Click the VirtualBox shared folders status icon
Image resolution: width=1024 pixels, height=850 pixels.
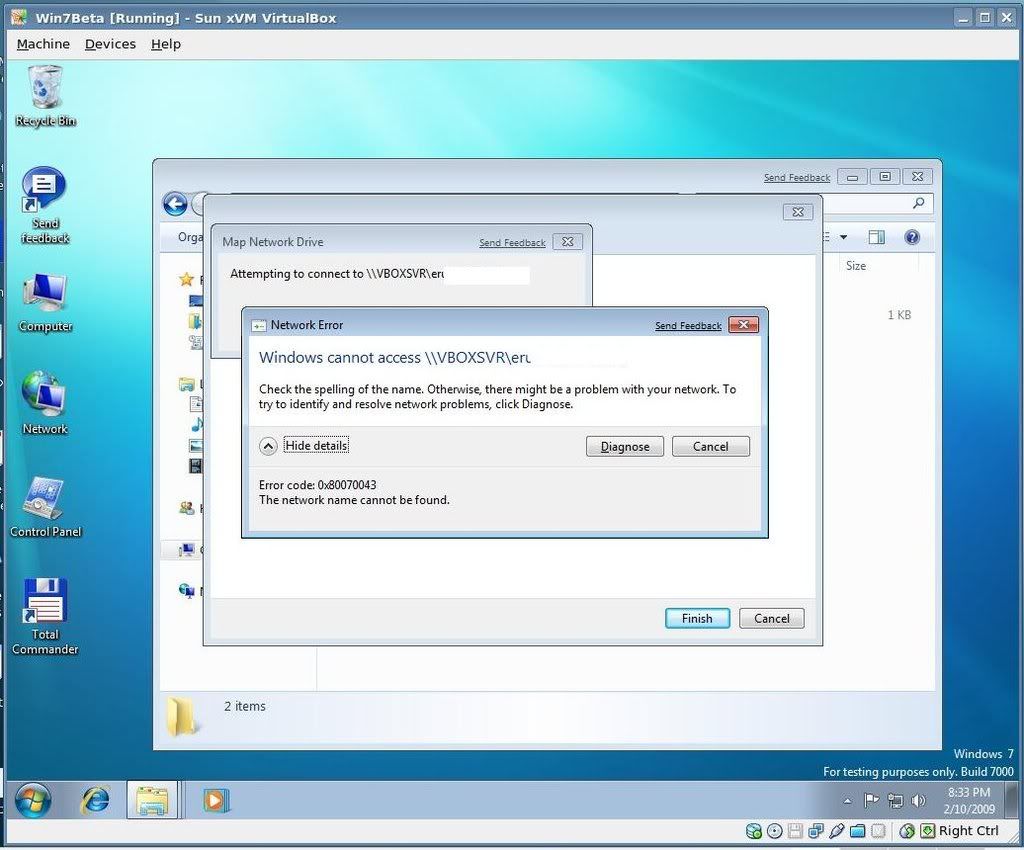point(857,831)
